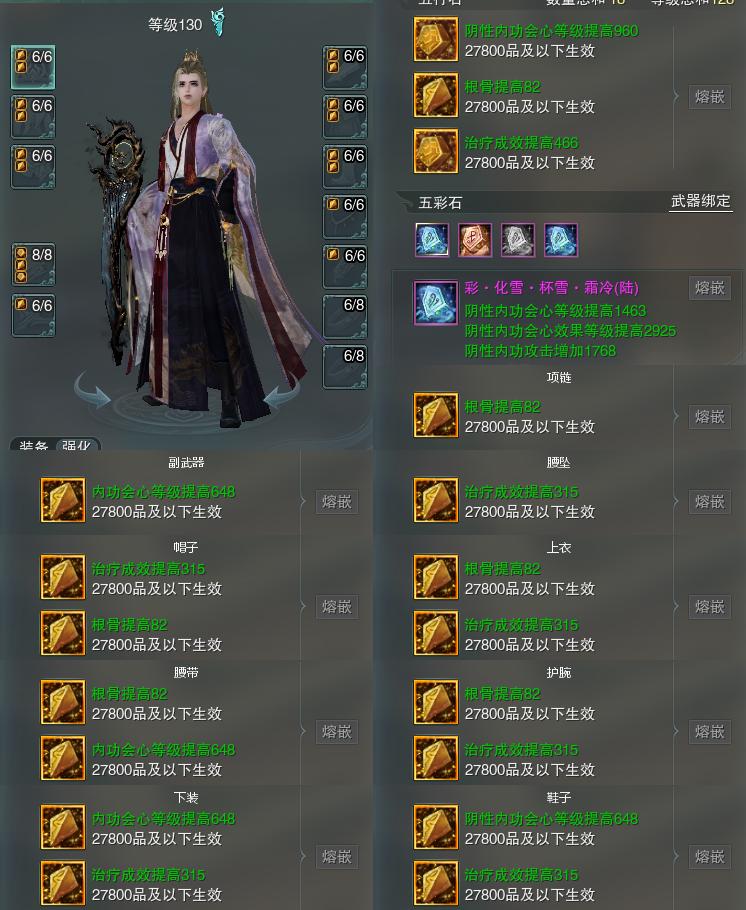746x910 pixels.
Task: Click the stone icon under 副武器
Action: pyautogui.click(x=63, y=500)
